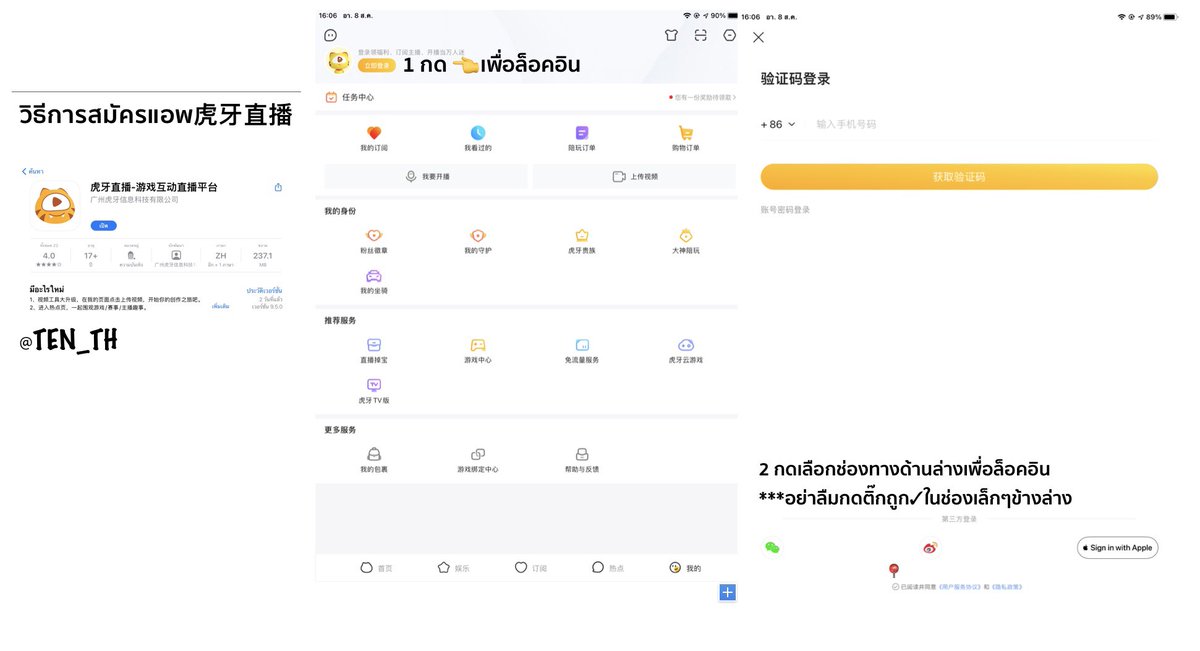Tap the Sign in with Apple button

click(1117, 547)
